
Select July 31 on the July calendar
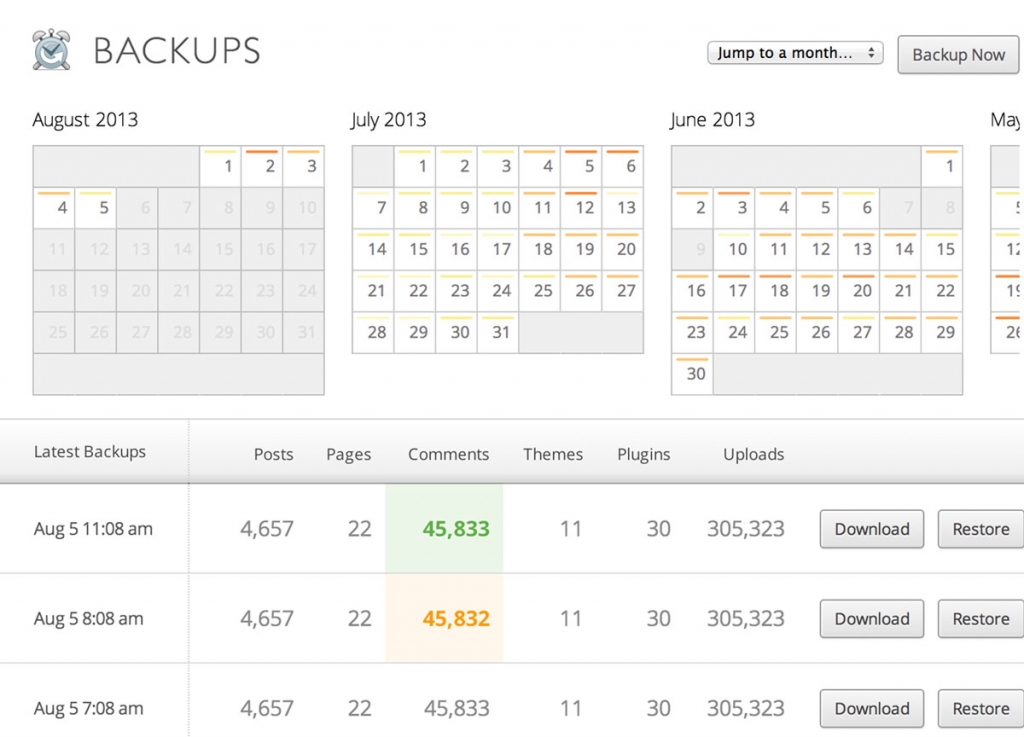(499, 332)
